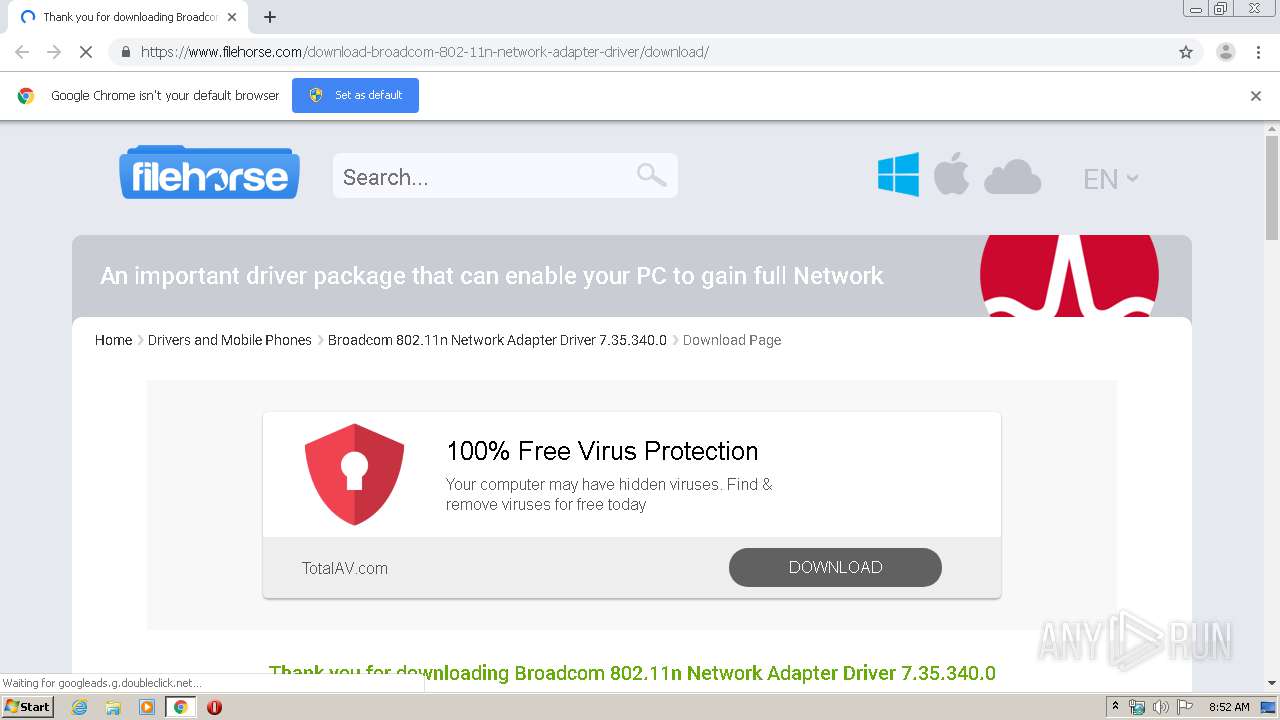Click the TotalAV DOWNLOAD button
This screenshot has height=720, width=1280.
835,567
